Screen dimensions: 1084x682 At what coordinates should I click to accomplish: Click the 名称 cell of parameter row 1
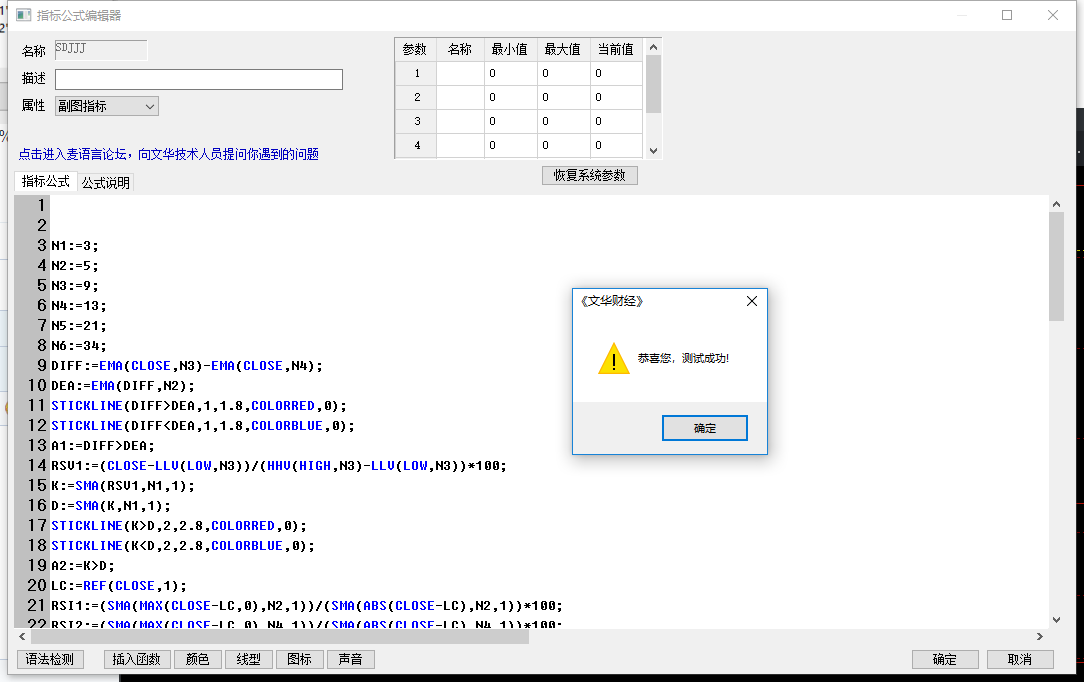click(x=460, y=73)
